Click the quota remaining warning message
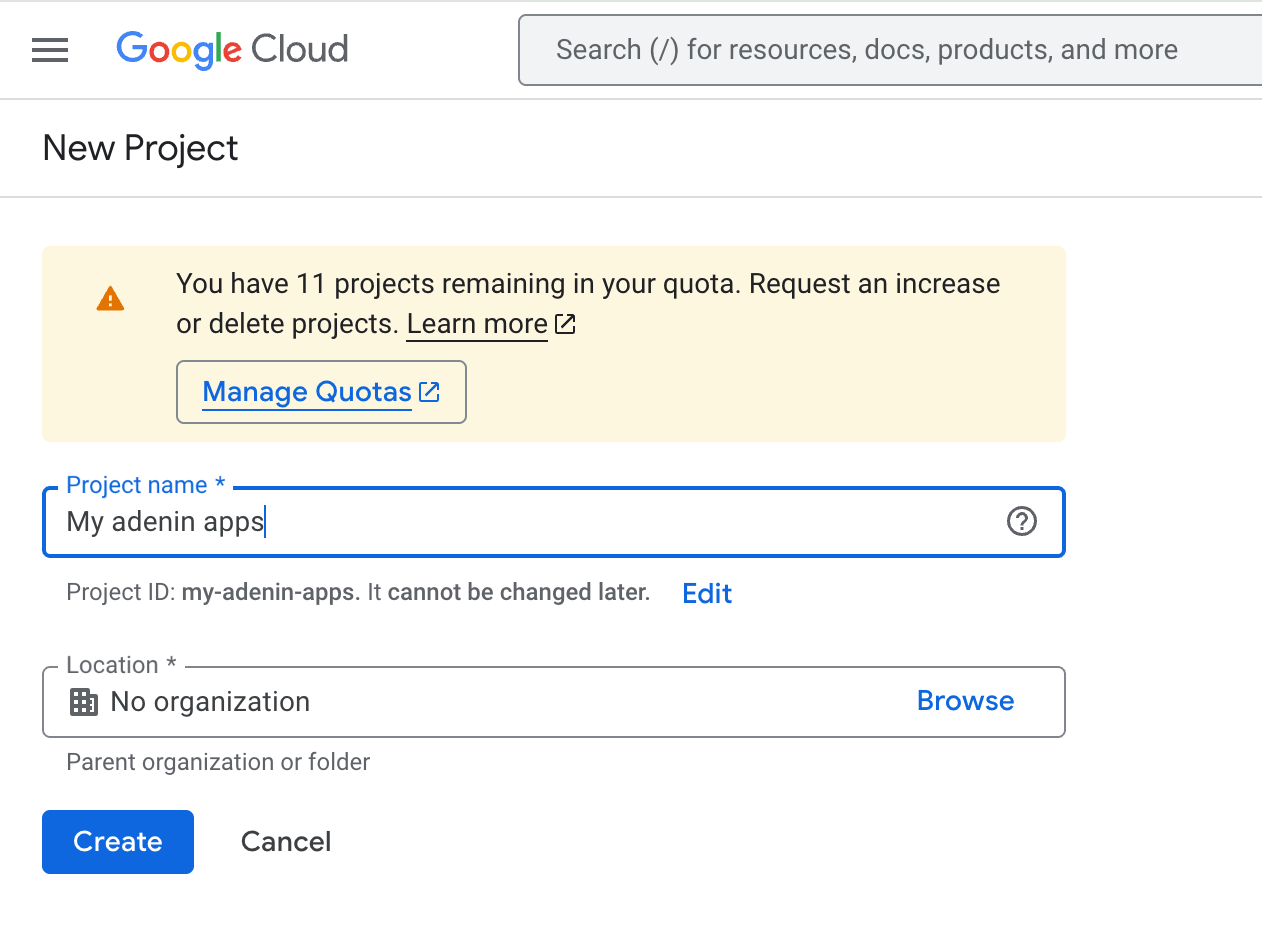 pos(588,285)
